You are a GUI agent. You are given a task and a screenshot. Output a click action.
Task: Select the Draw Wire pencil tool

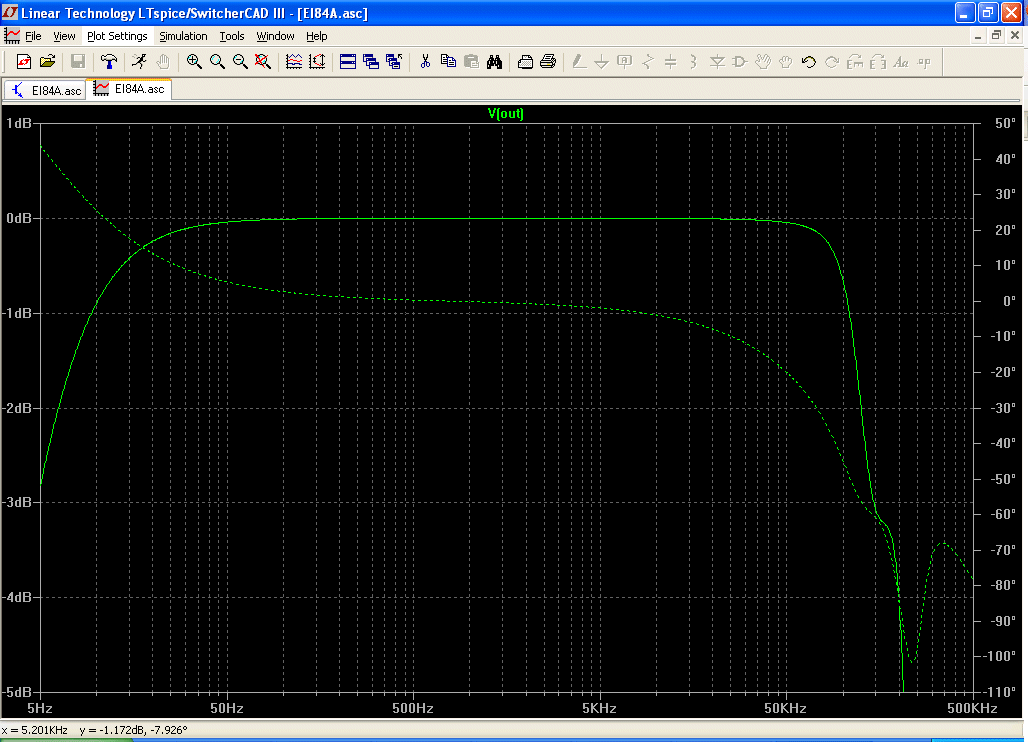(579, 62)
